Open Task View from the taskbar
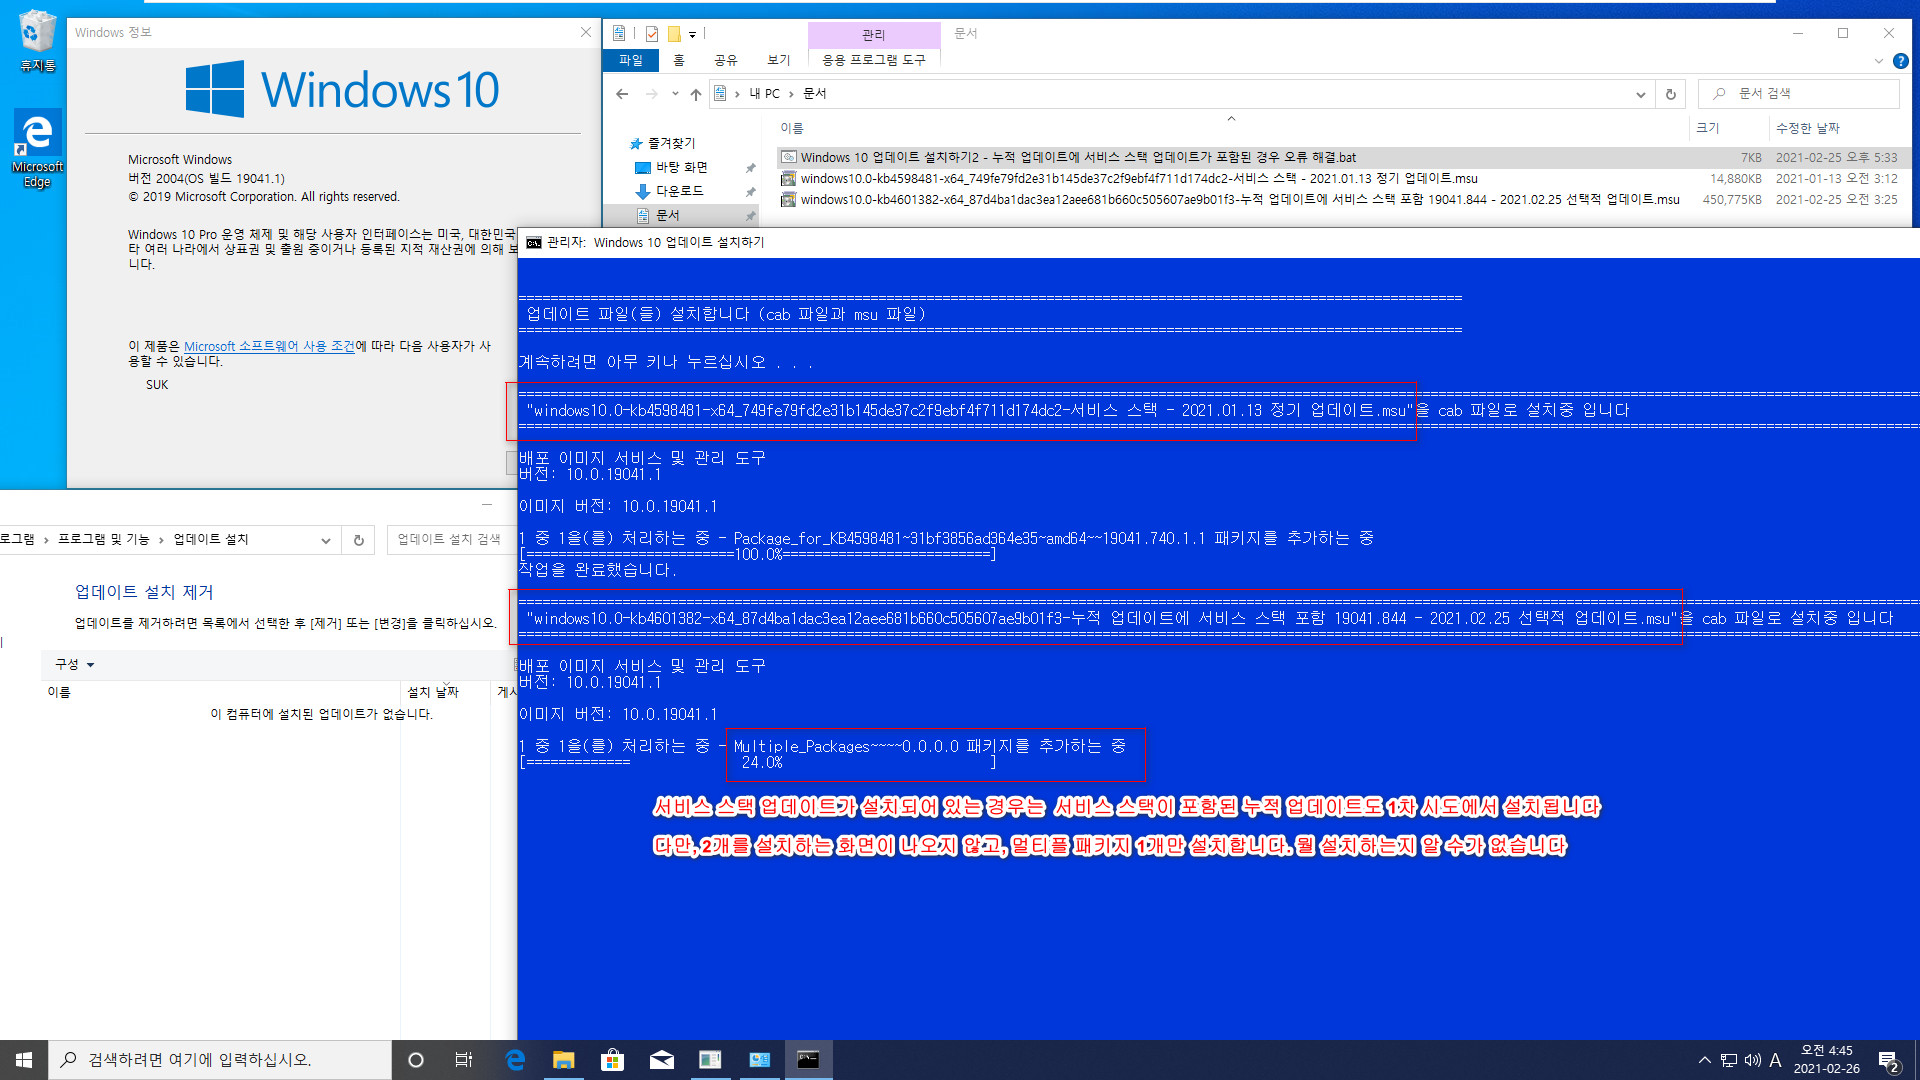 pyautogui.click(x=464, y=1060)
